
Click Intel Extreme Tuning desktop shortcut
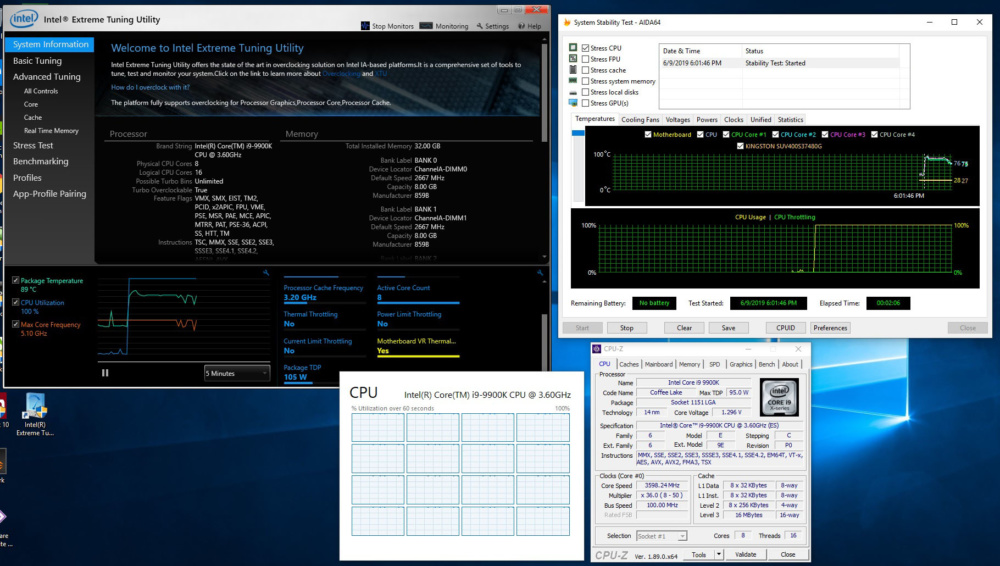[x=34, y=415]
